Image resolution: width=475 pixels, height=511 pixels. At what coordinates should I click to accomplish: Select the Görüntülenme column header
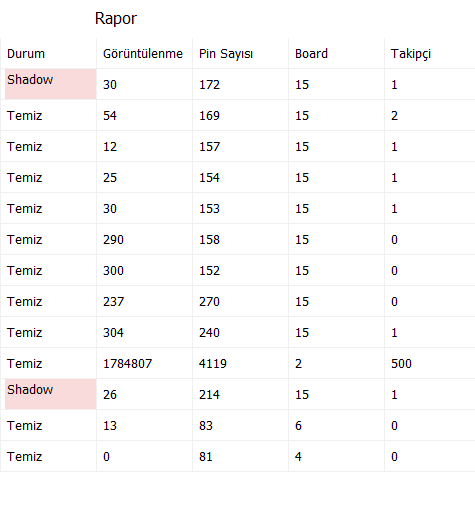point(145,53)
